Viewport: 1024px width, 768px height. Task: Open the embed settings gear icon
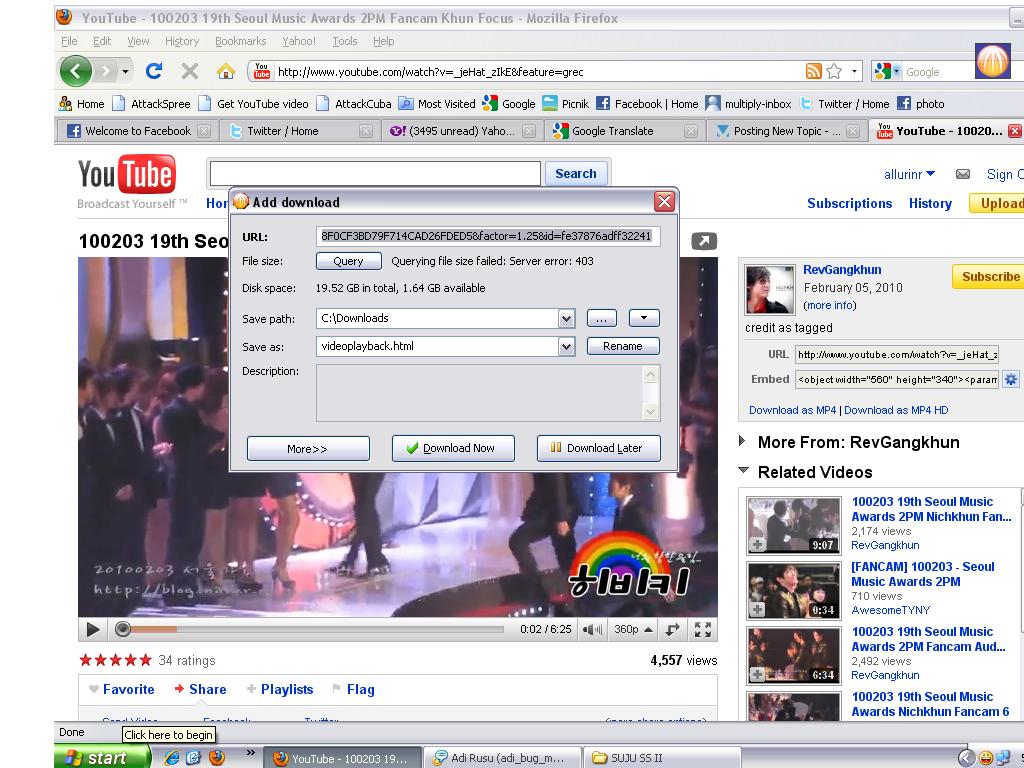click(1011, 379)
